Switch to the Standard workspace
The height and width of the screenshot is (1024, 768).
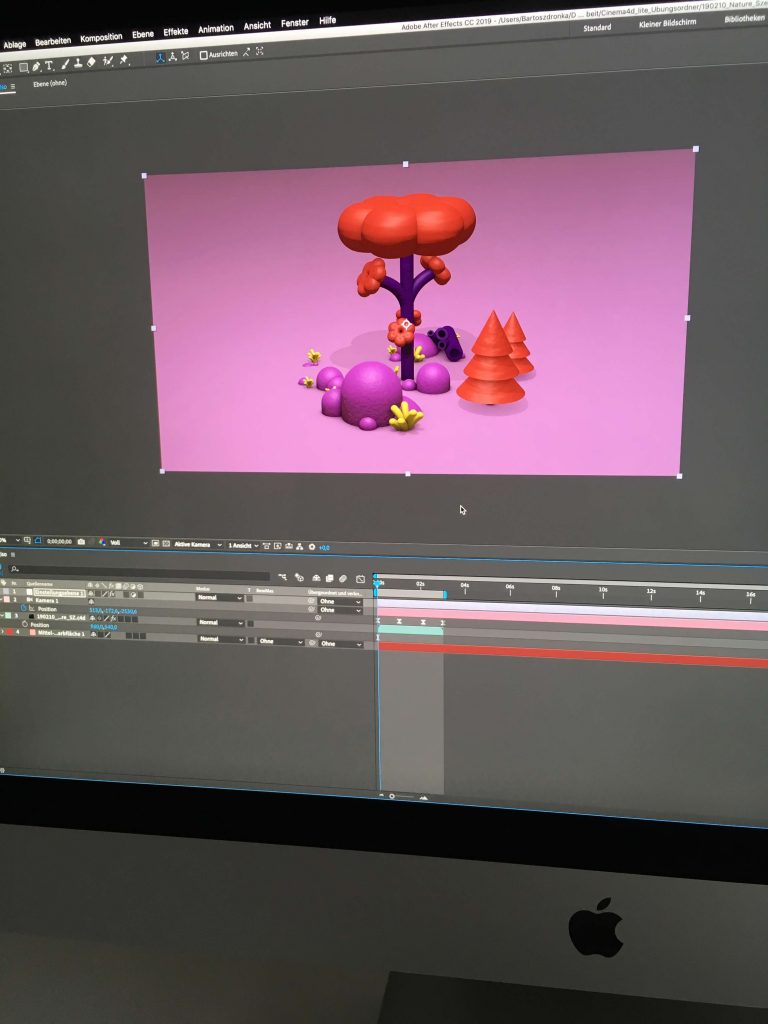click(x=597, y=27)
